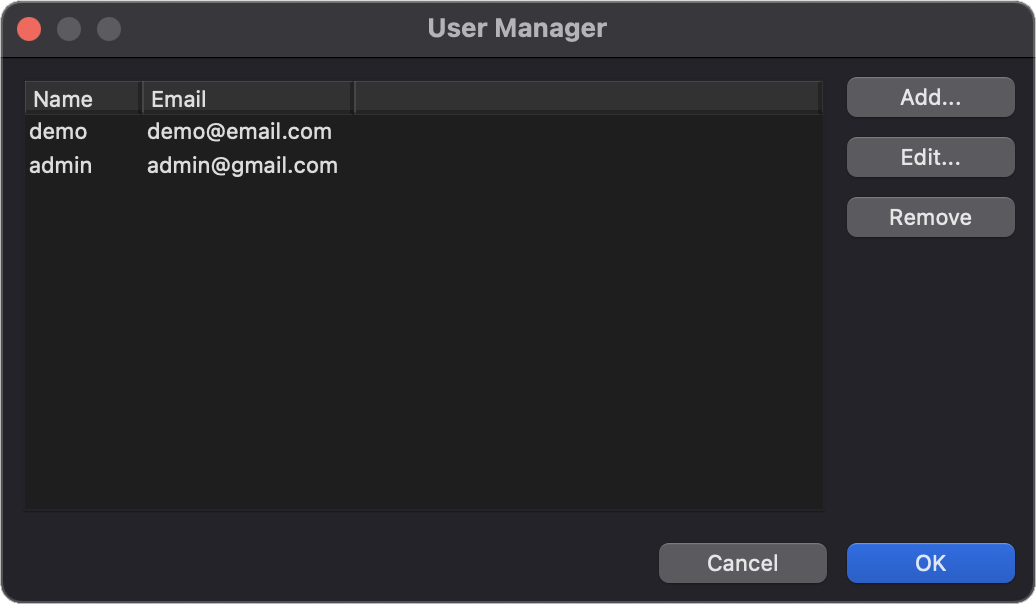
Task: Click the gray zoom window button
Action: 109,29
